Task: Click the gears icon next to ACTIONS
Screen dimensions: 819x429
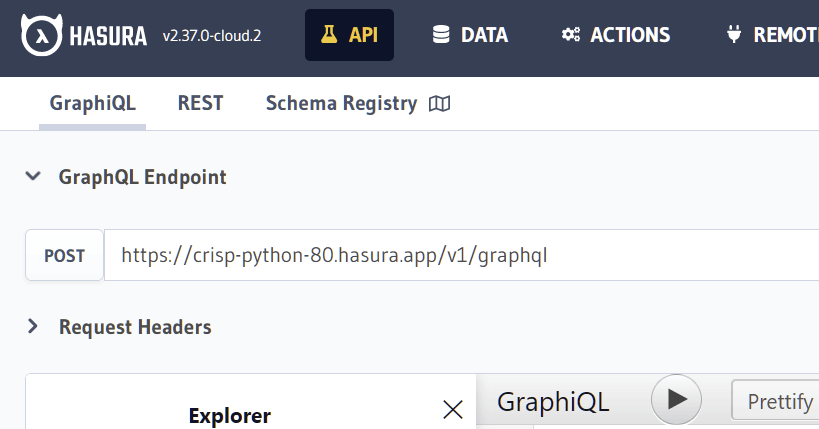Action: (571, 35)
